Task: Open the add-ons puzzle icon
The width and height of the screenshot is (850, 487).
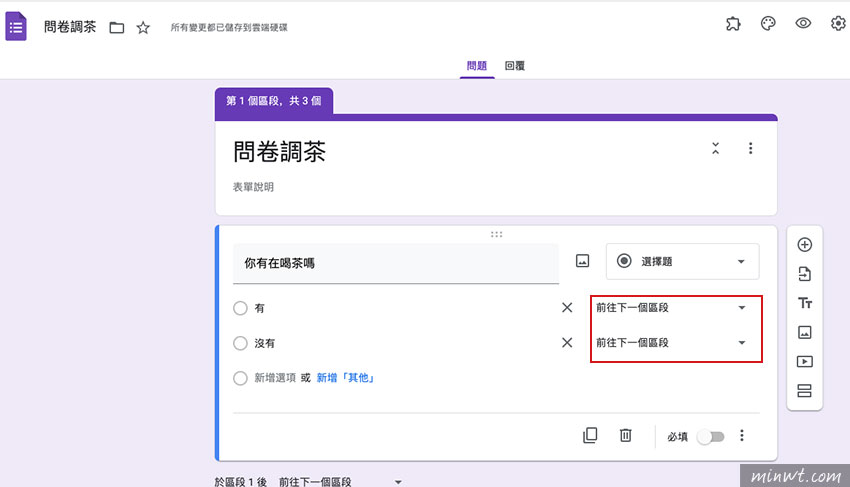Action: pos(733,23)
